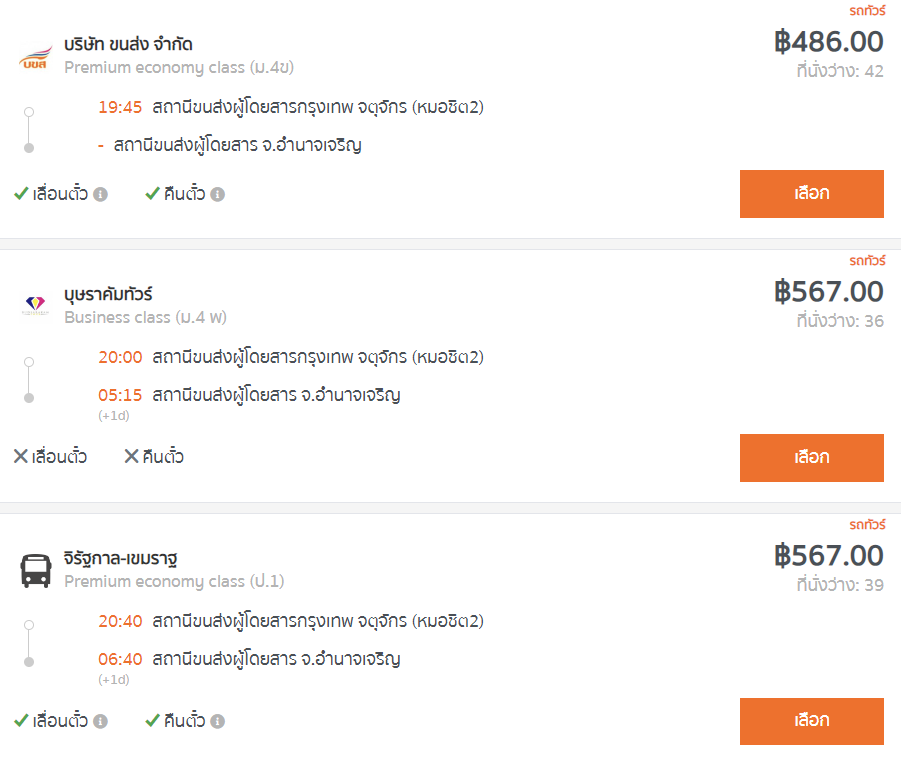
Task: Open info icon beside เลื่อนตั๋ว for จิรัฐกาล-เขมราฐ
Action: 101,721
